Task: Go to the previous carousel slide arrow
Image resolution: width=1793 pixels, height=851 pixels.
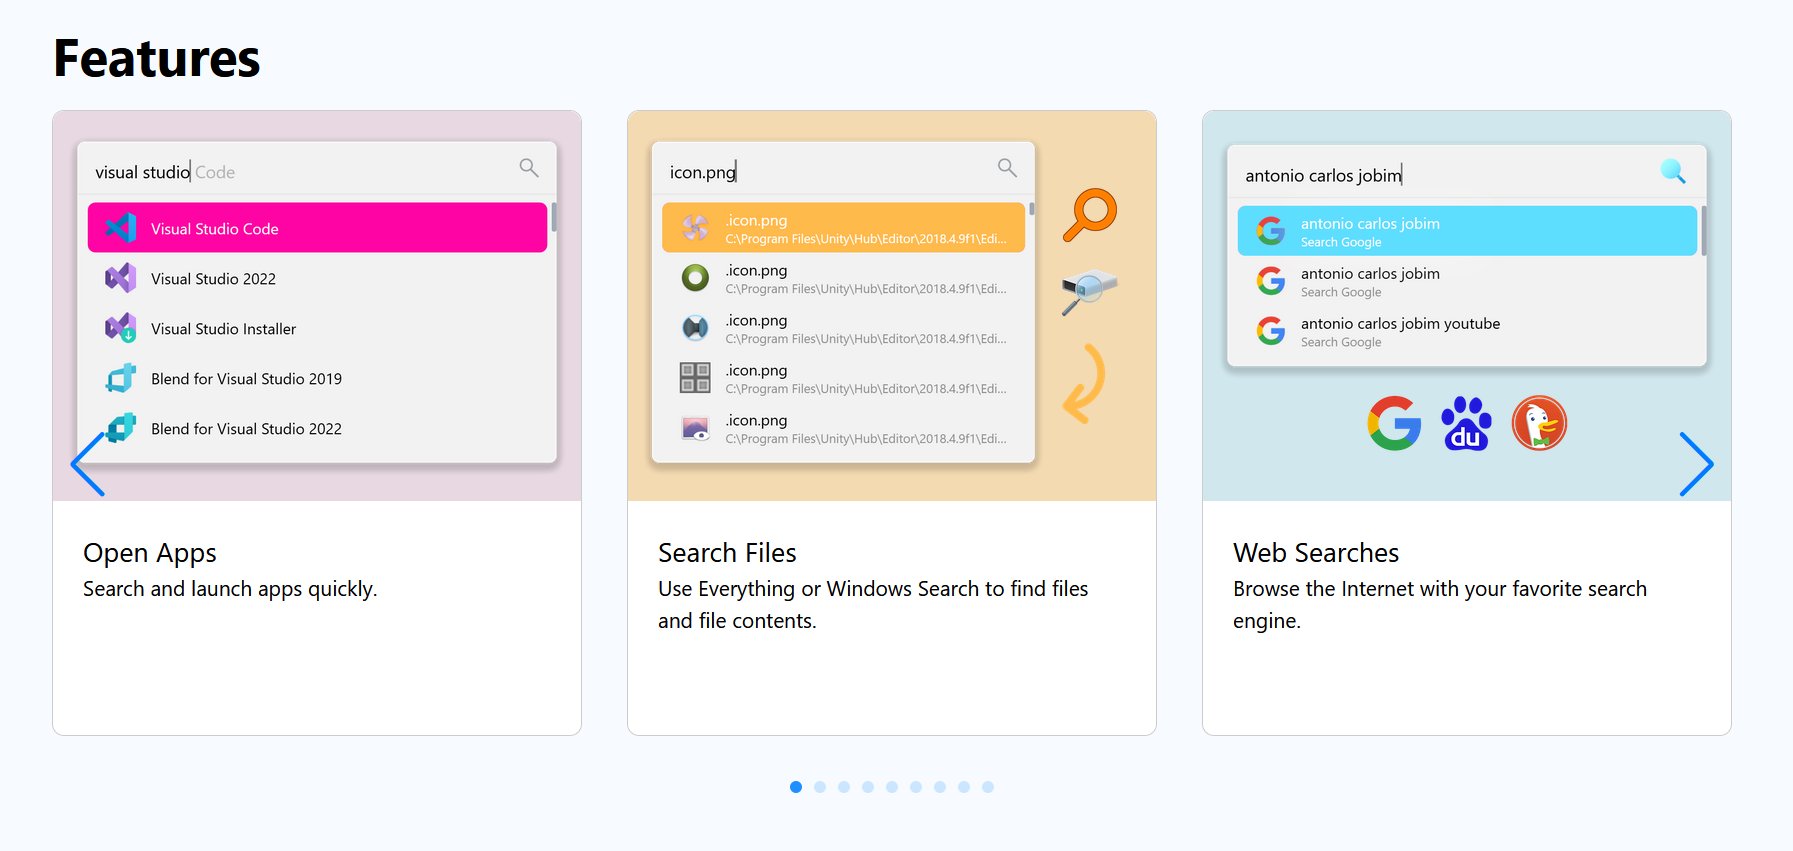Action: 88,464
